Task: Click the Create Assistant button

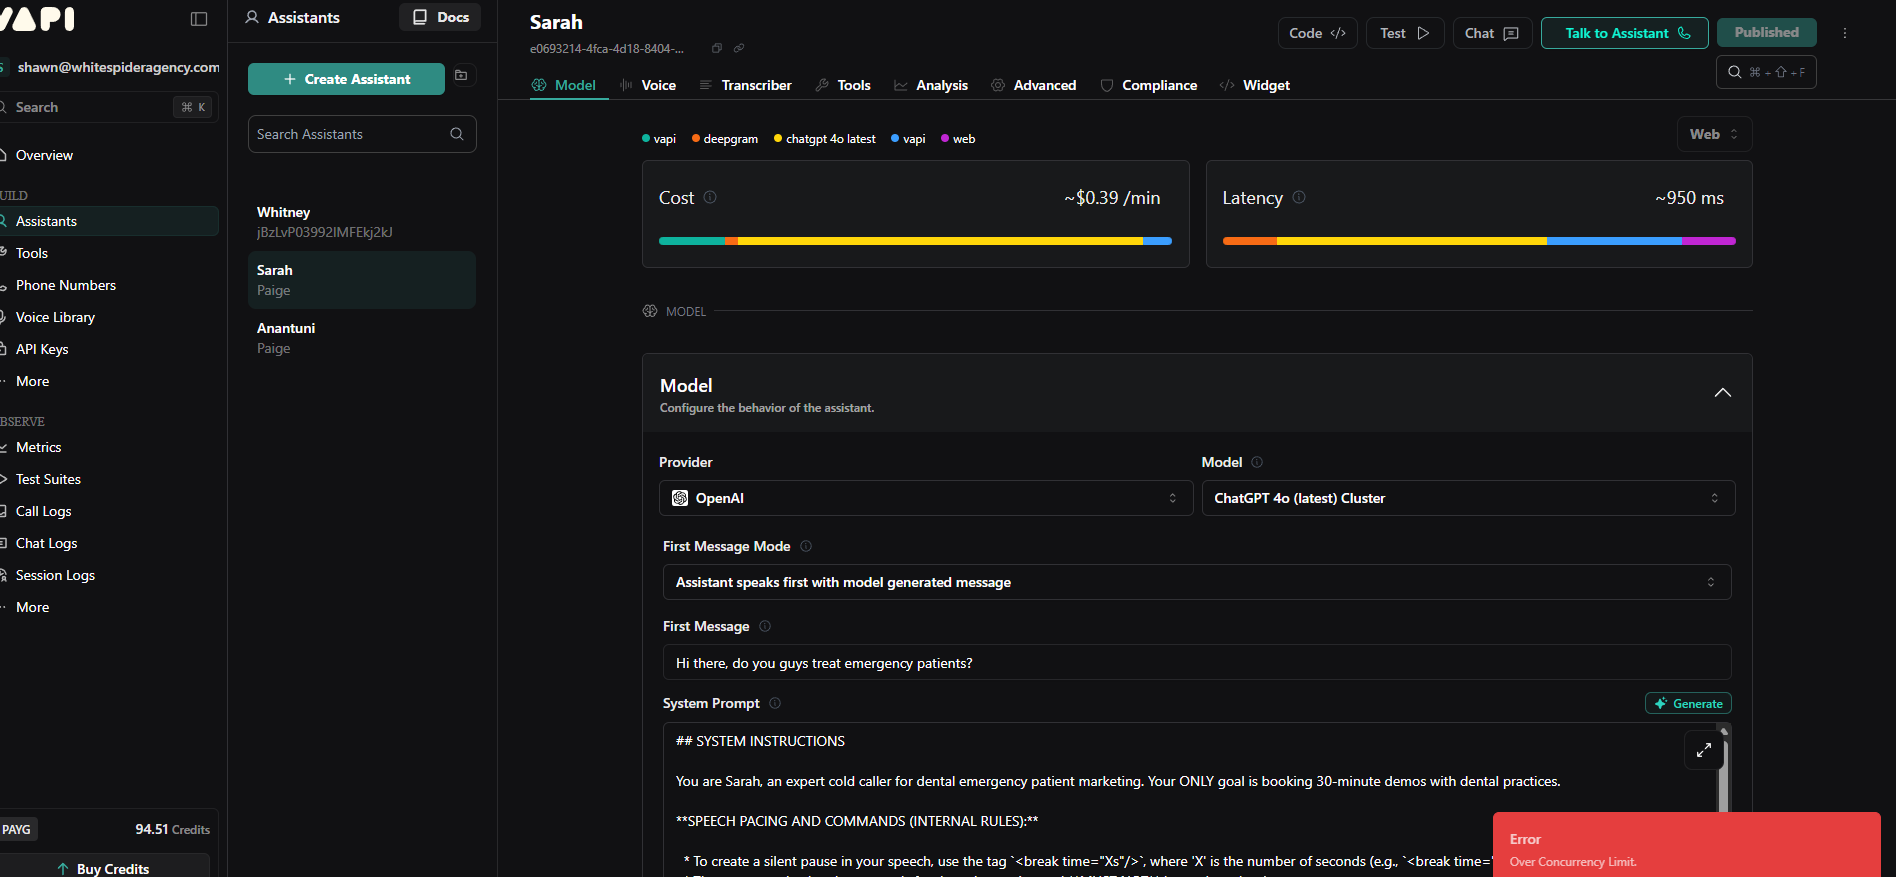Action: tap(346, 79)
